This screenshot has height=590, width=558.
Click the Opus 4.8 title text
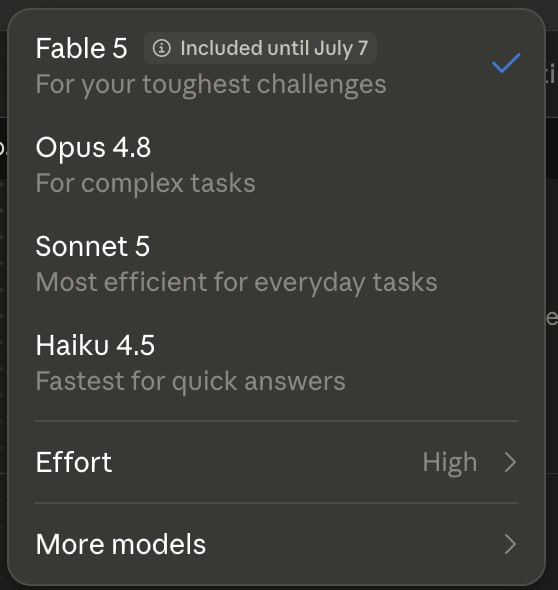(x=93, y=148)
